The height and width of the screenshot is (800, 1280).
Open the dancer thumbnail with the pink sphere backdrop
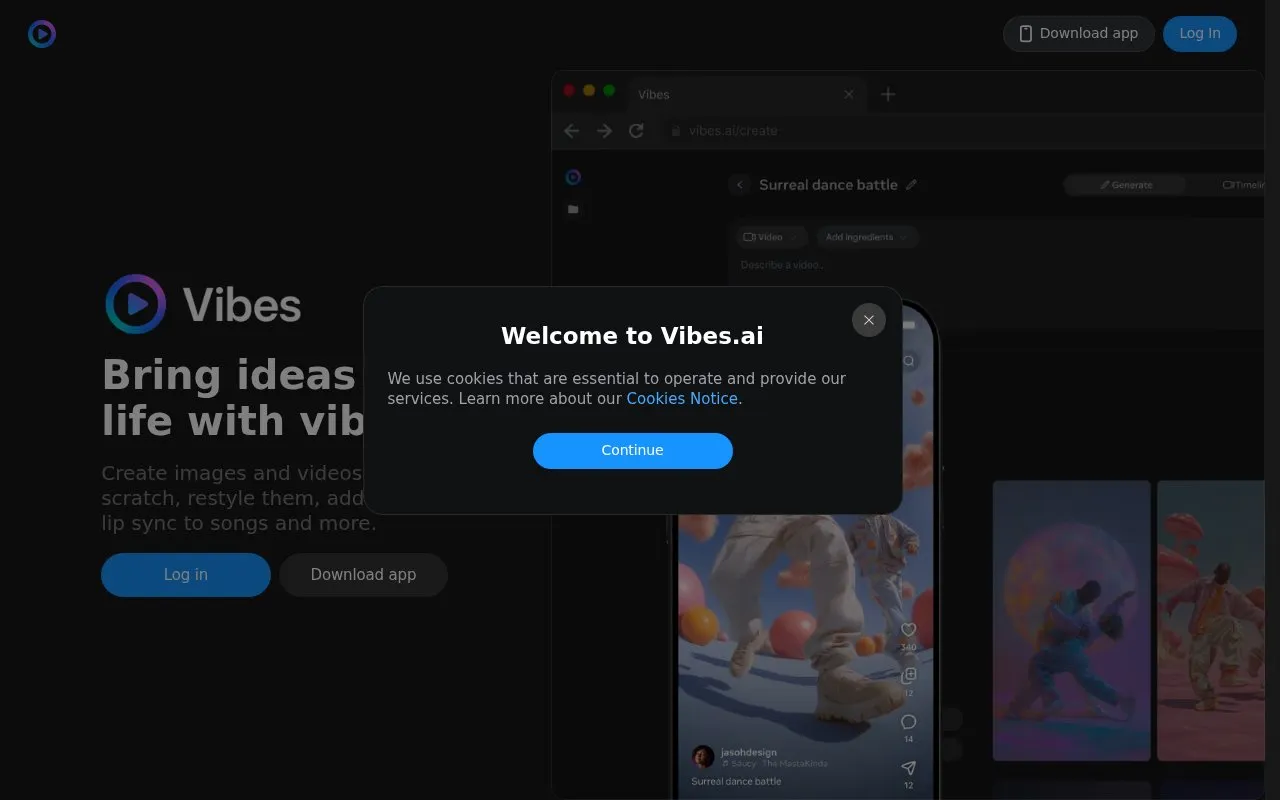pos(1071,621)
